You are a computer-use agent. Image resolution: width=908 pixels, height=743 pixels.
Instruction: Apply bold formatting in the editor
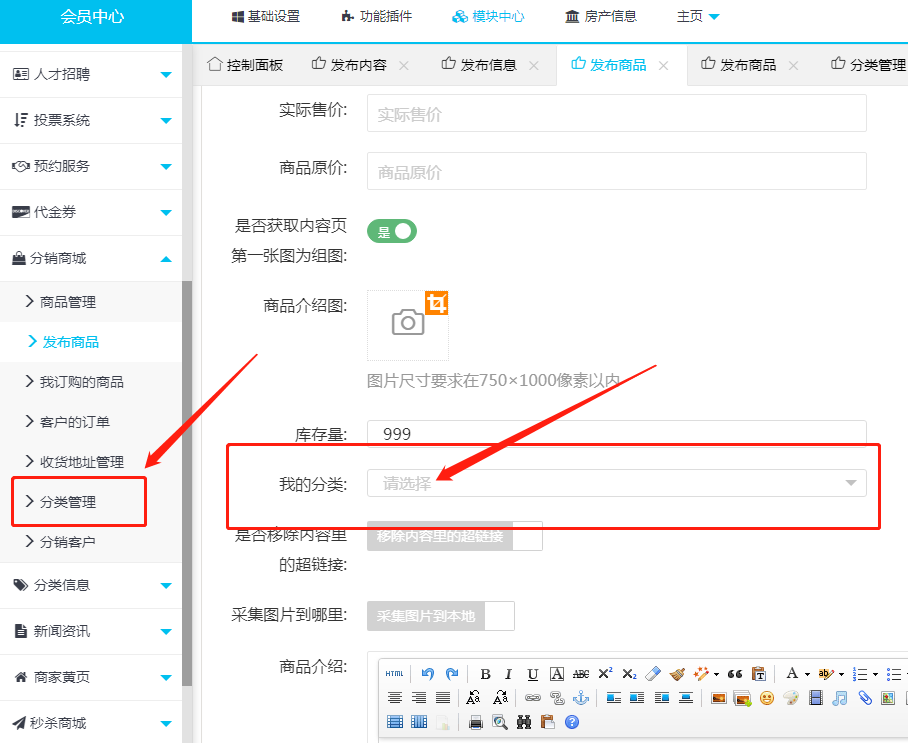tap(485, 674)
